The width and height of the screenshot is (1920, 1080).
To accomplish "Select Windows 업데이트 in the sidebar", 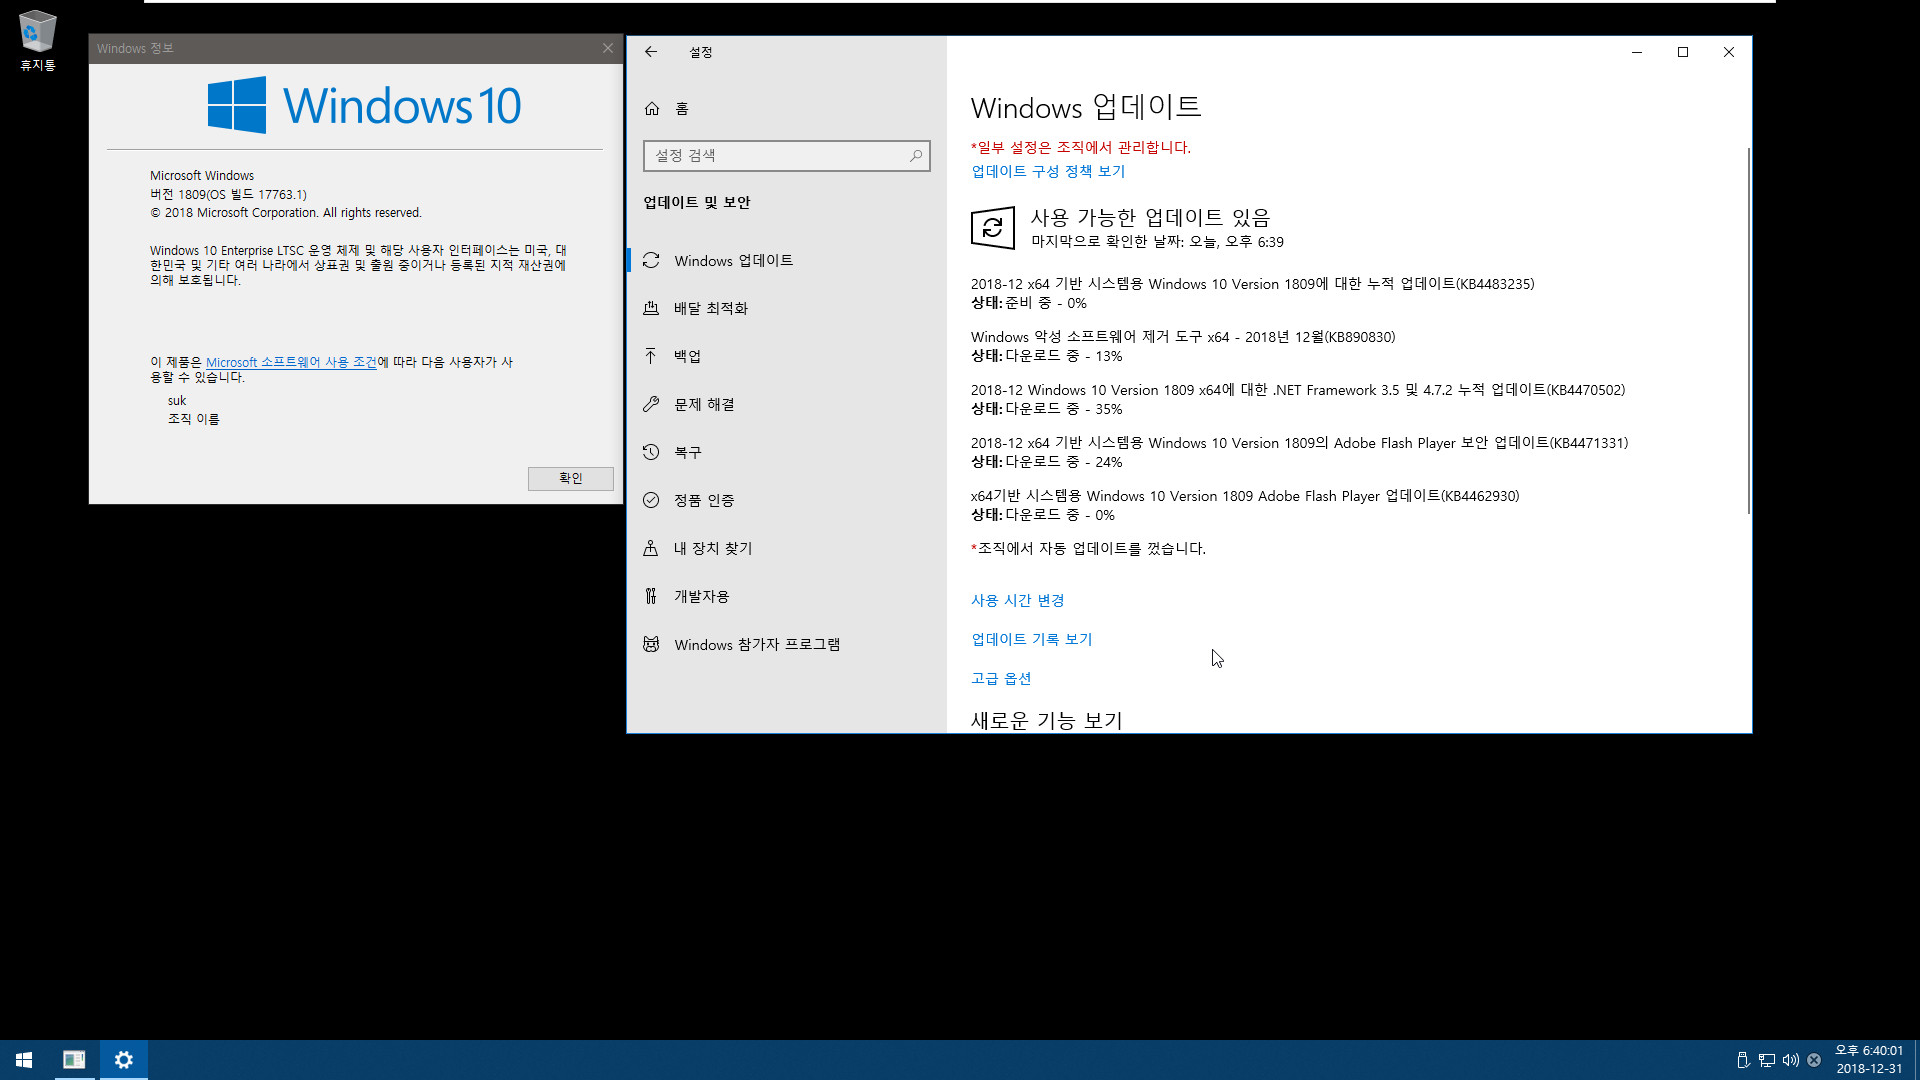I will pyautogui.click(x=787, y=260).
